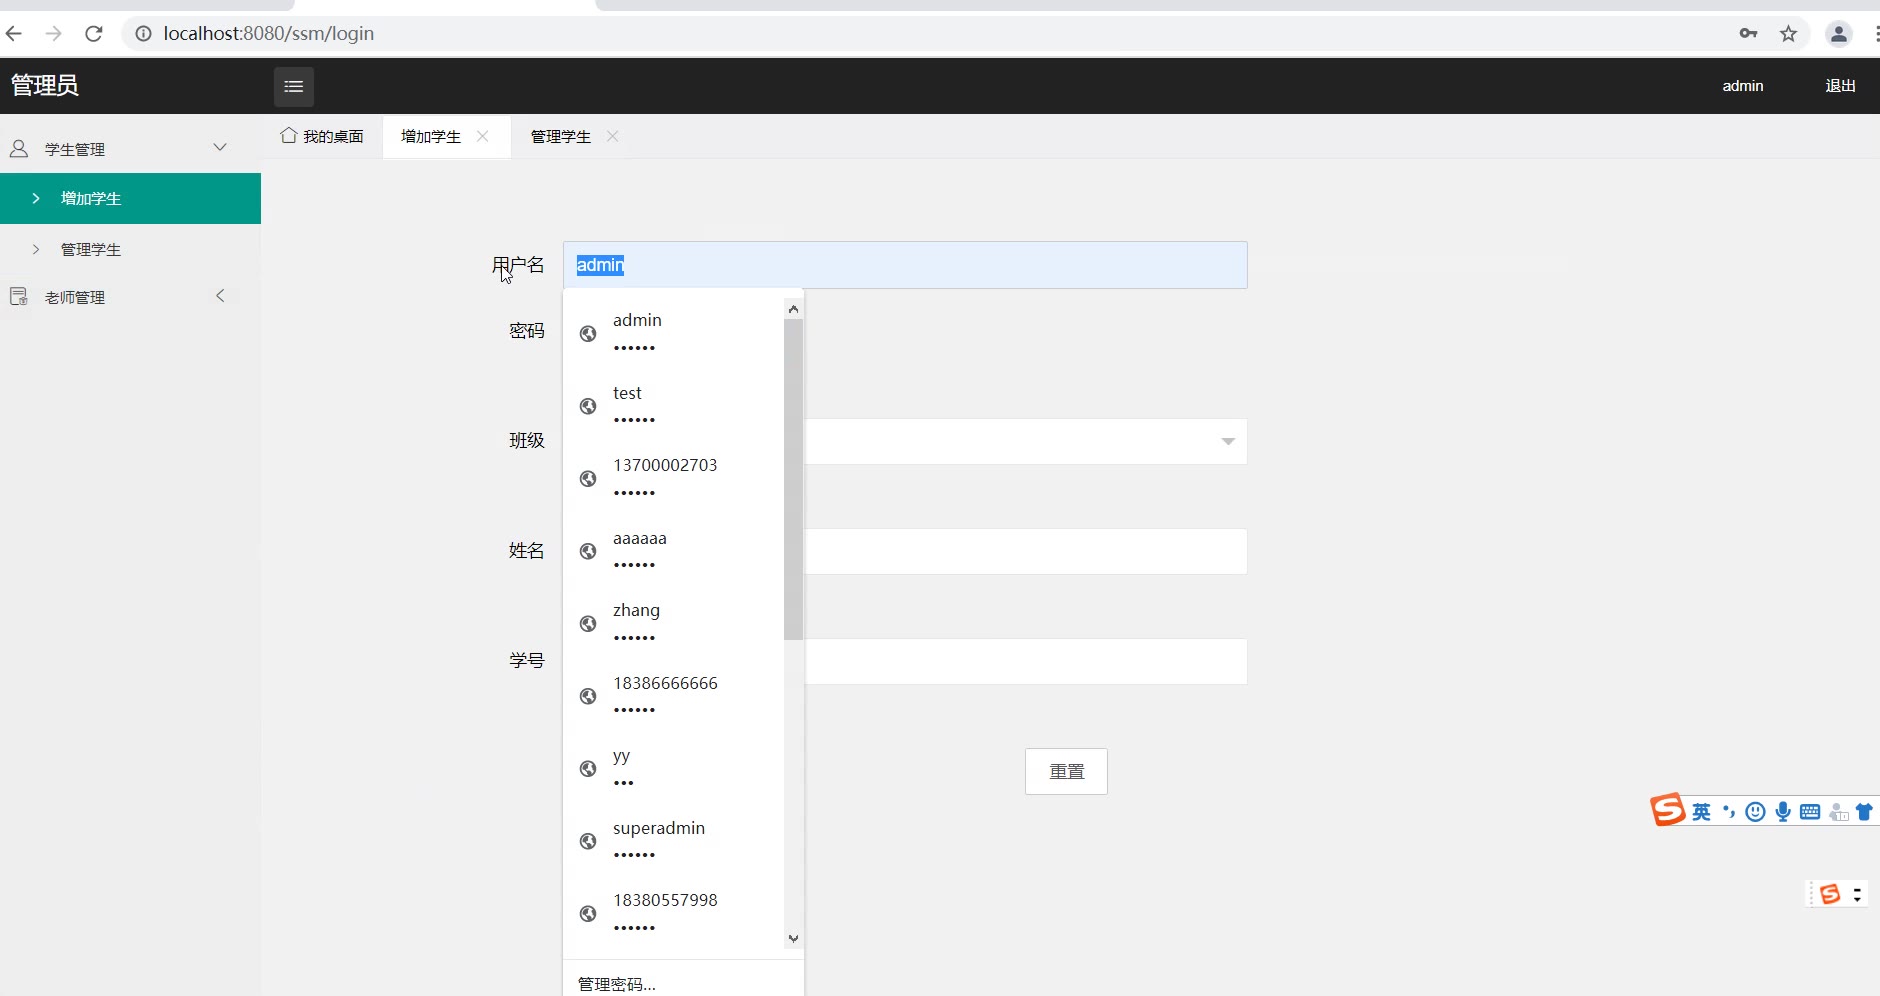Click the Sogou soft keyboard icon

click(x=1810, y=812)
